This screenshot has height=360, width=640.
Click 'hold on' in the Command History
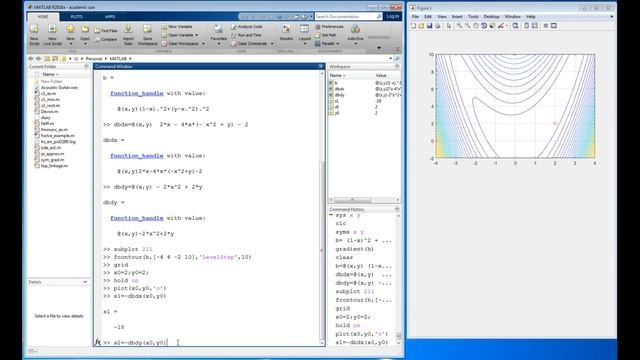click(x=348, y=325)
